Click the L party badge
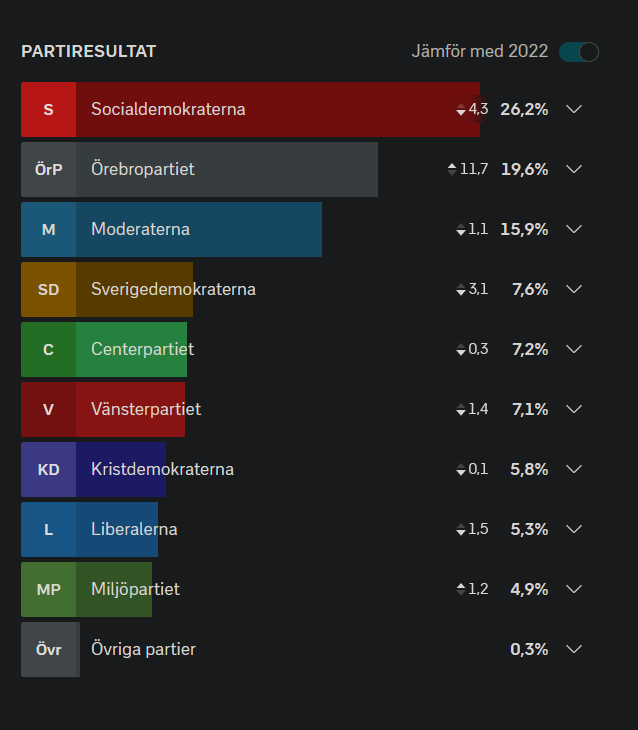Screen dimensions: 638x730 48,530
